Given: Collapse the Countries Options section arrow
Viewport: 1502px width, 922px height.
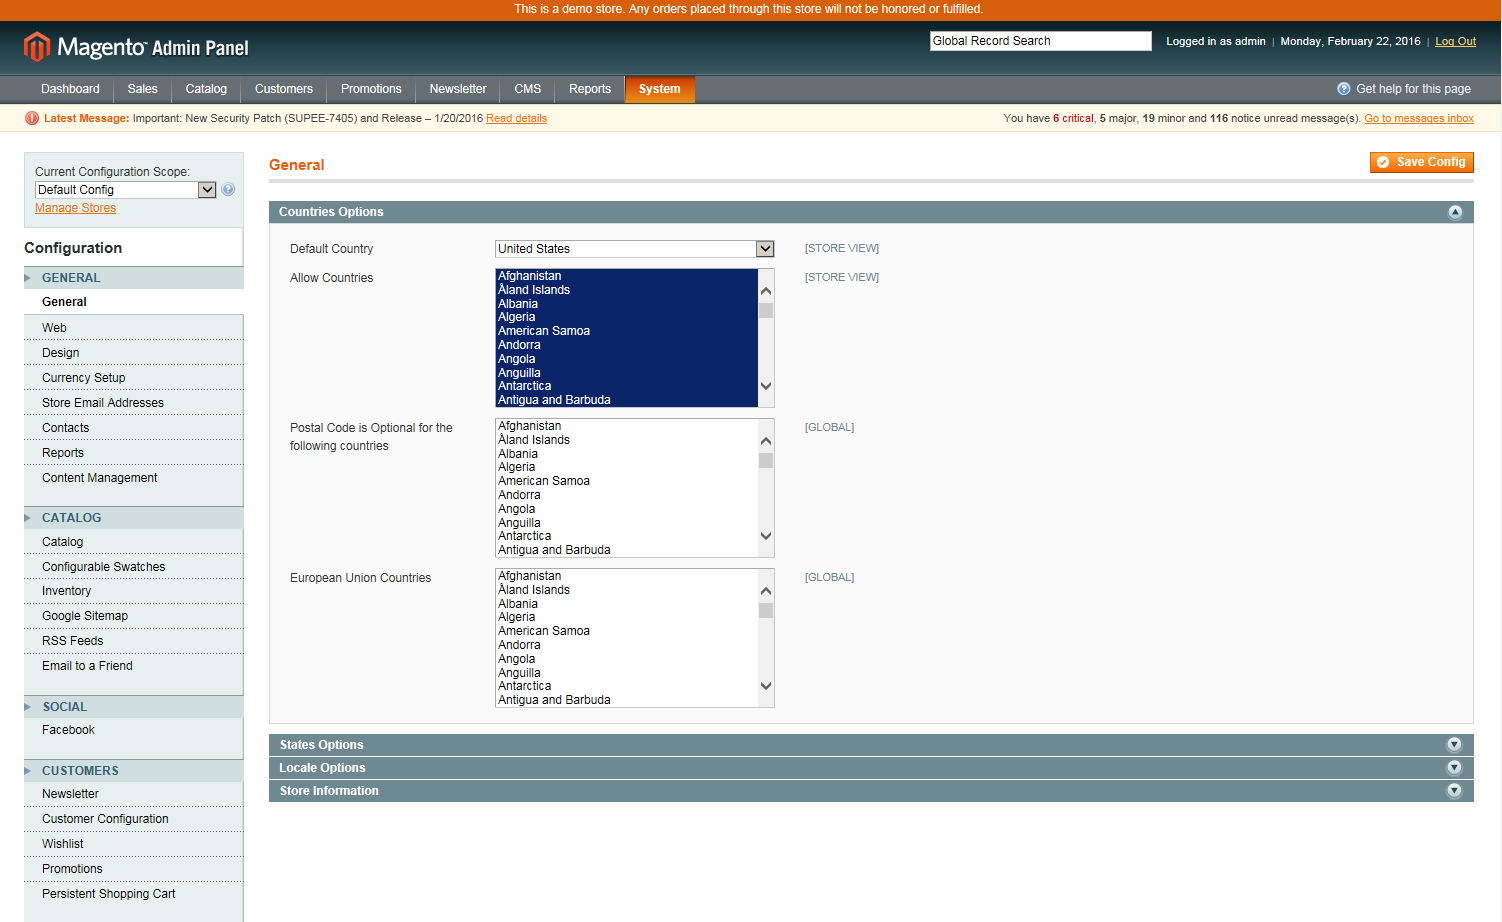Looking at the screenshot, I should 1455,212.
